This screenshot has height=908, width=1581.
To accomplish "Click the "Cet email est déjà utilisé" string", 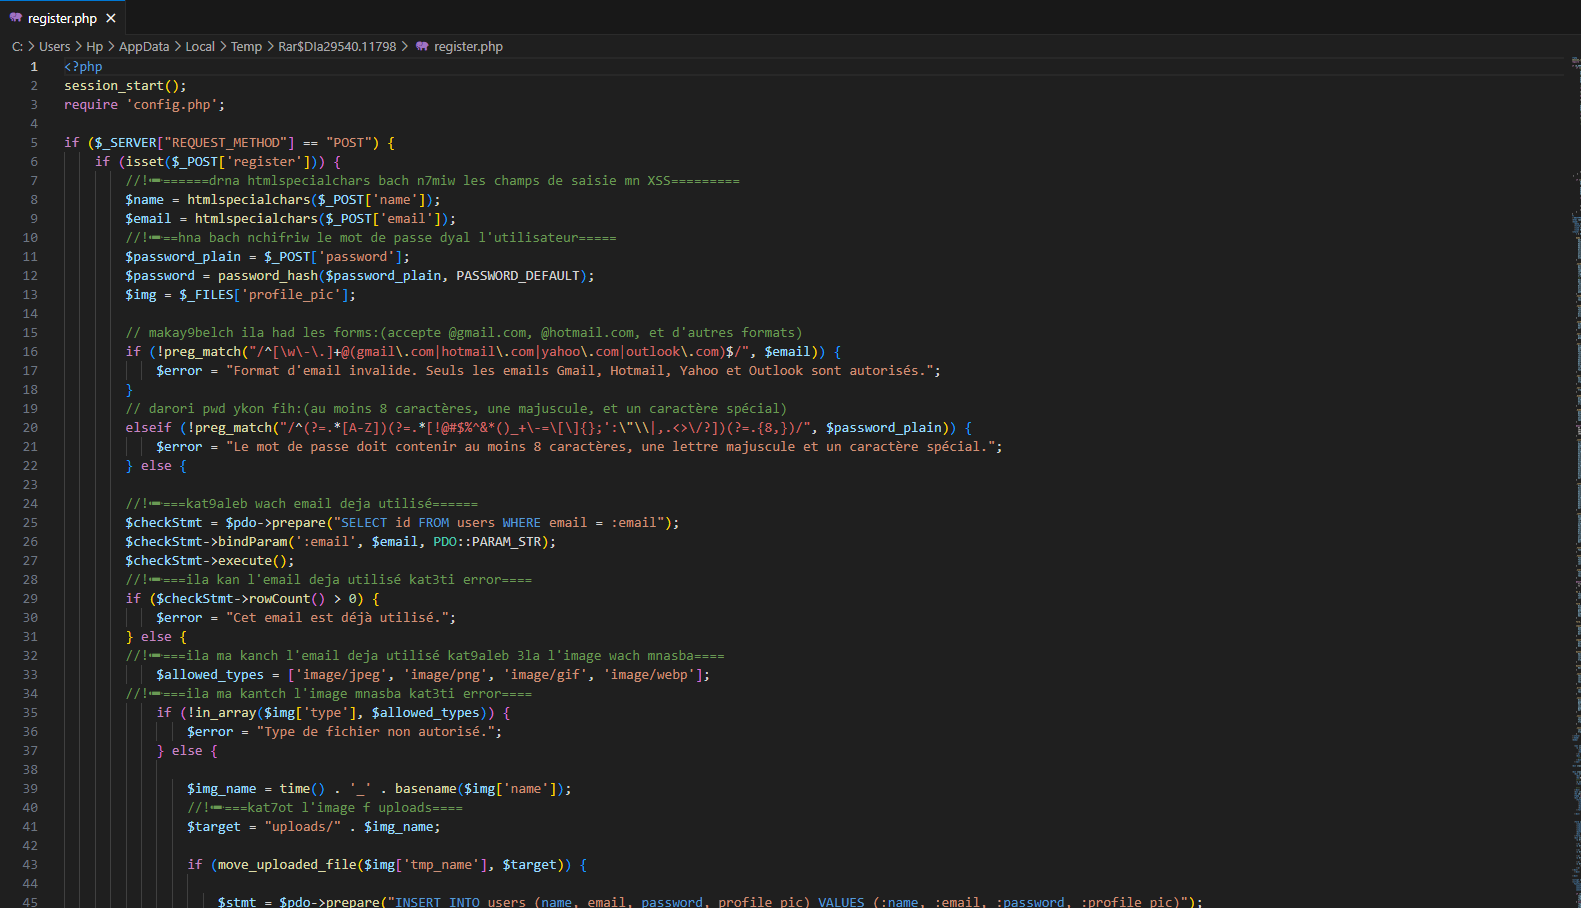I will [x=337, y=618].
